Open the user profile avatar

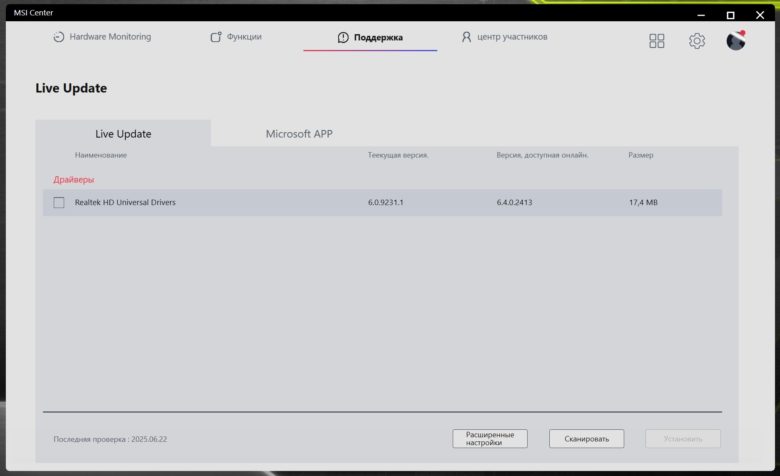tap(736, 40)
